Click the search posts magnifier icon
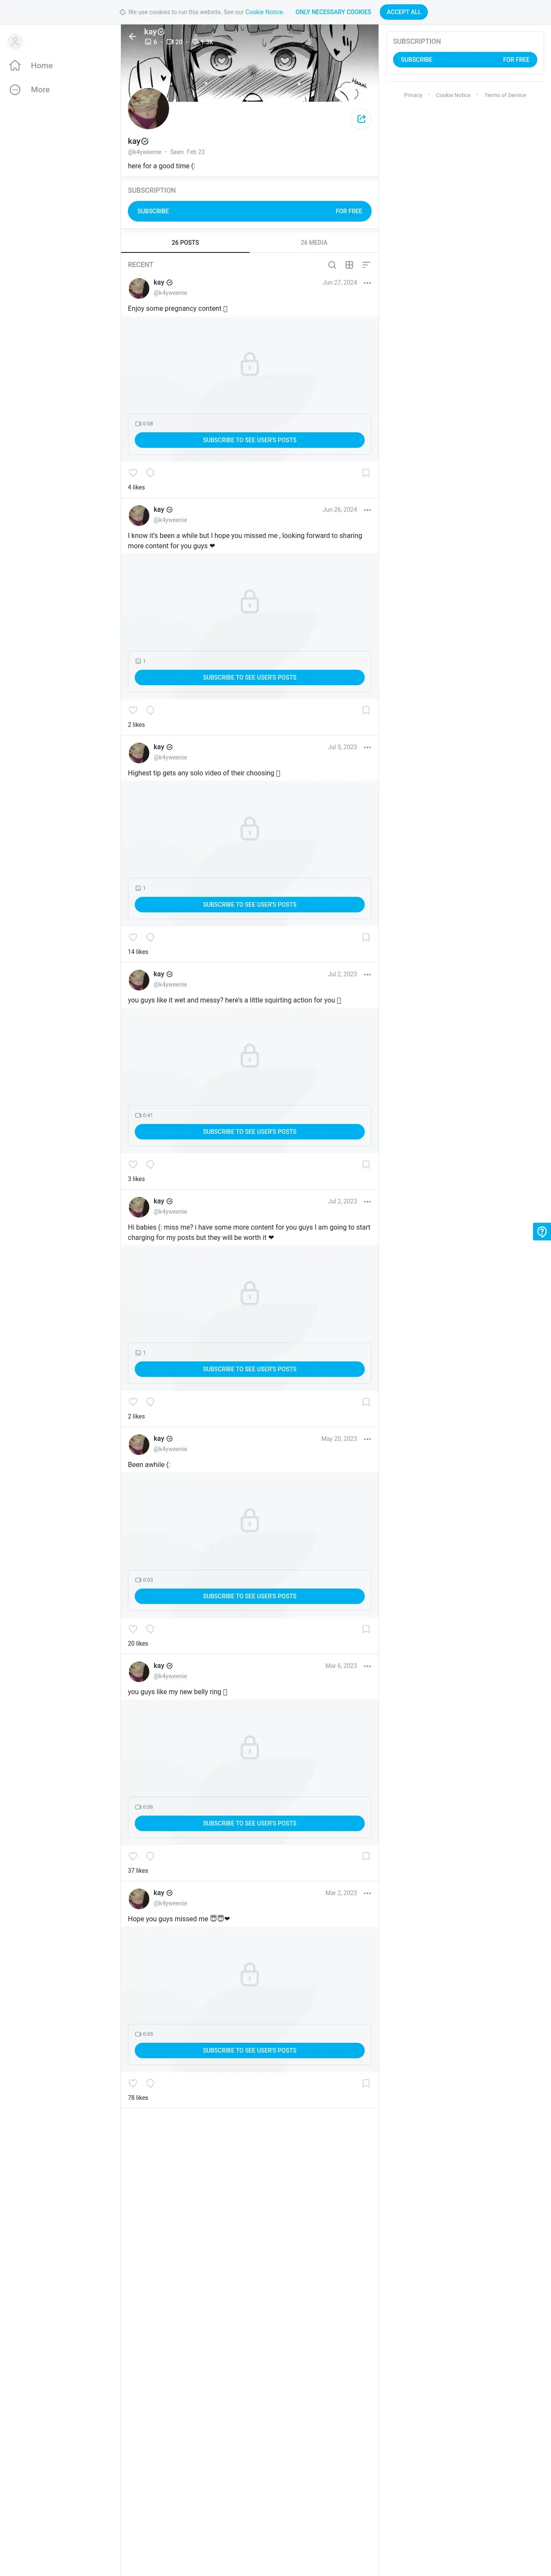The height and width of the screenshot is (2576, 551). (x=332, y=265)
